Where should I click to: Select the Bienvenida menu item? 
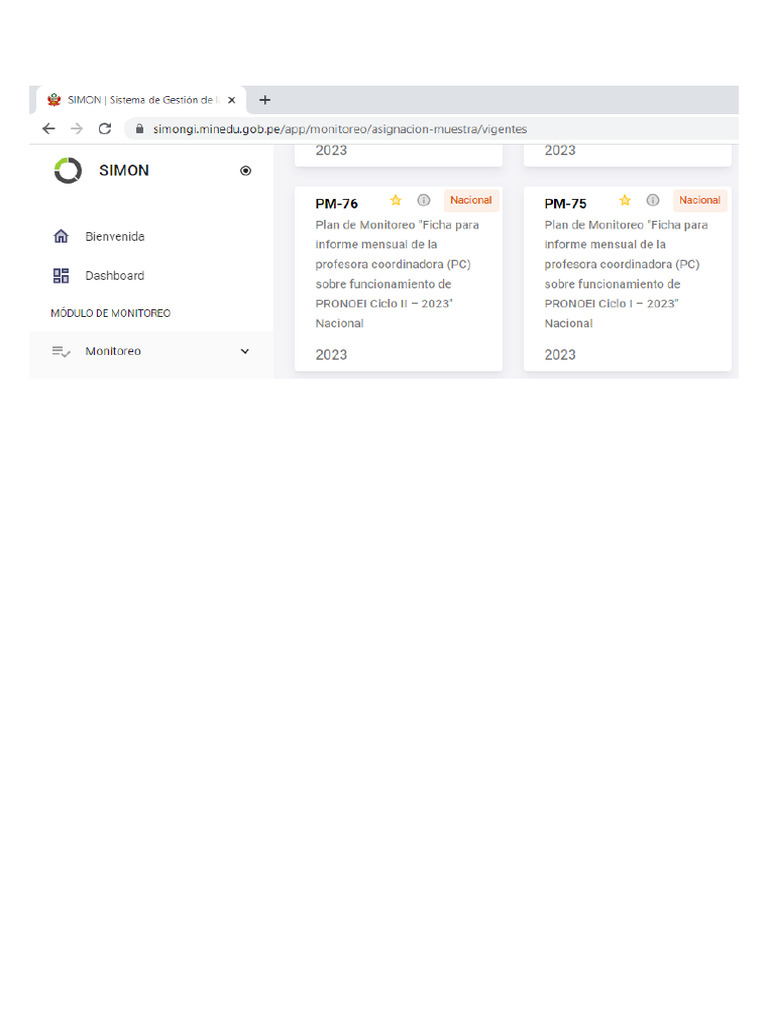click(x=115, y=237)
